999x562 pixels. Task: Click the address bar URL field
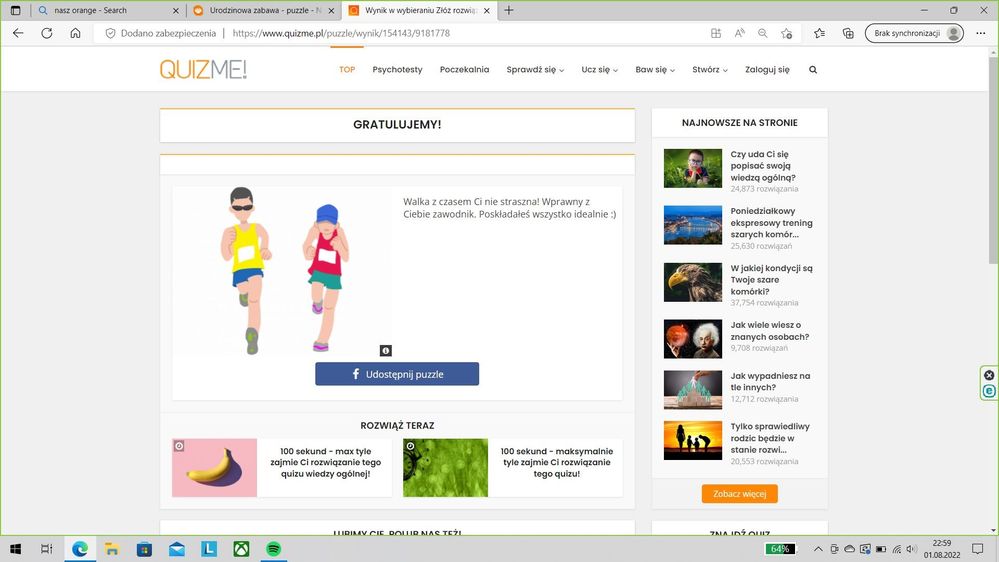[x=450, y=33]
